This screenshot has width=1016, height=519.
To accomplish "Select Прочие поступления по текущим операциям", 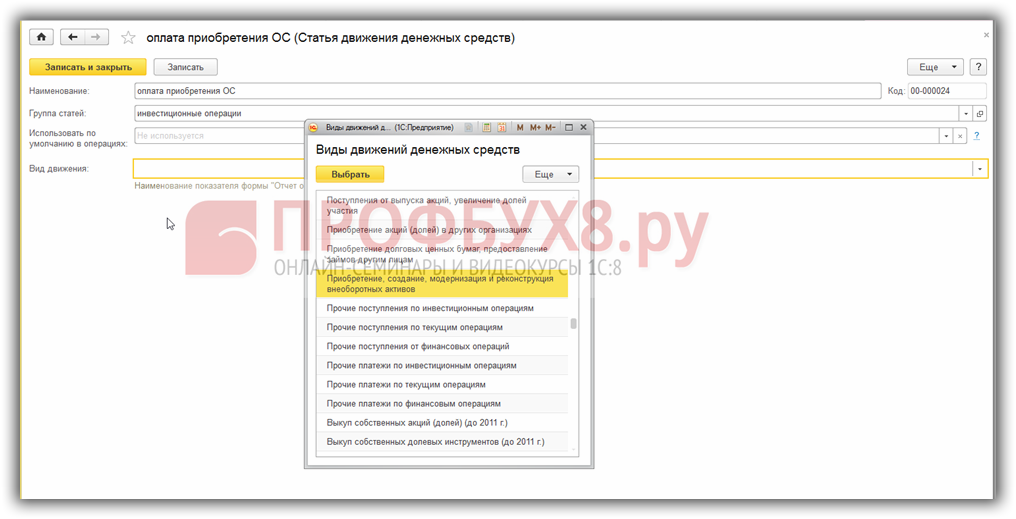I will 442,327.
